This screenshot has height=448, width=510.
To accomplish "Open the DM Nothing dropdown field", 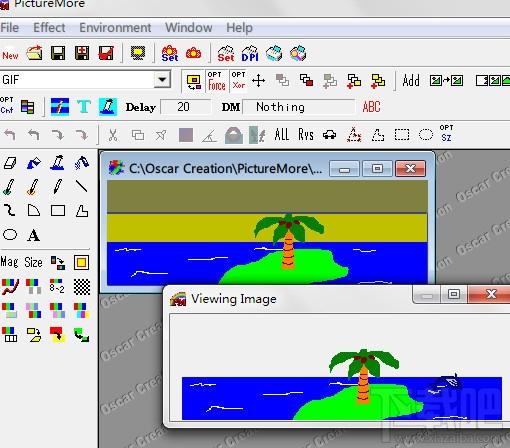I will point(299,107).
